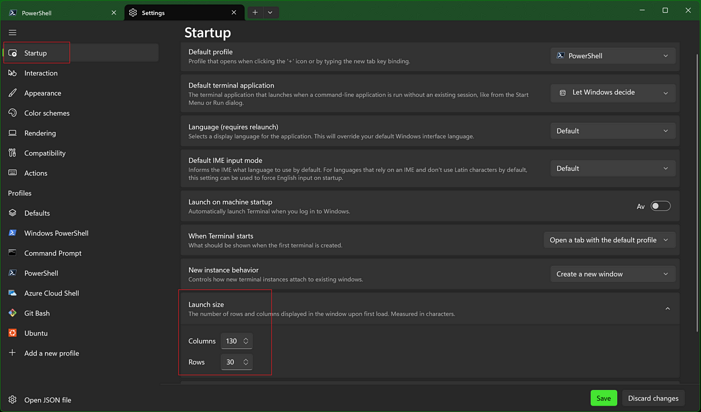Click the plus icon beside Add a new profile
The width and height of the screenshot is (701, 412).
click(x=13, y=353)
